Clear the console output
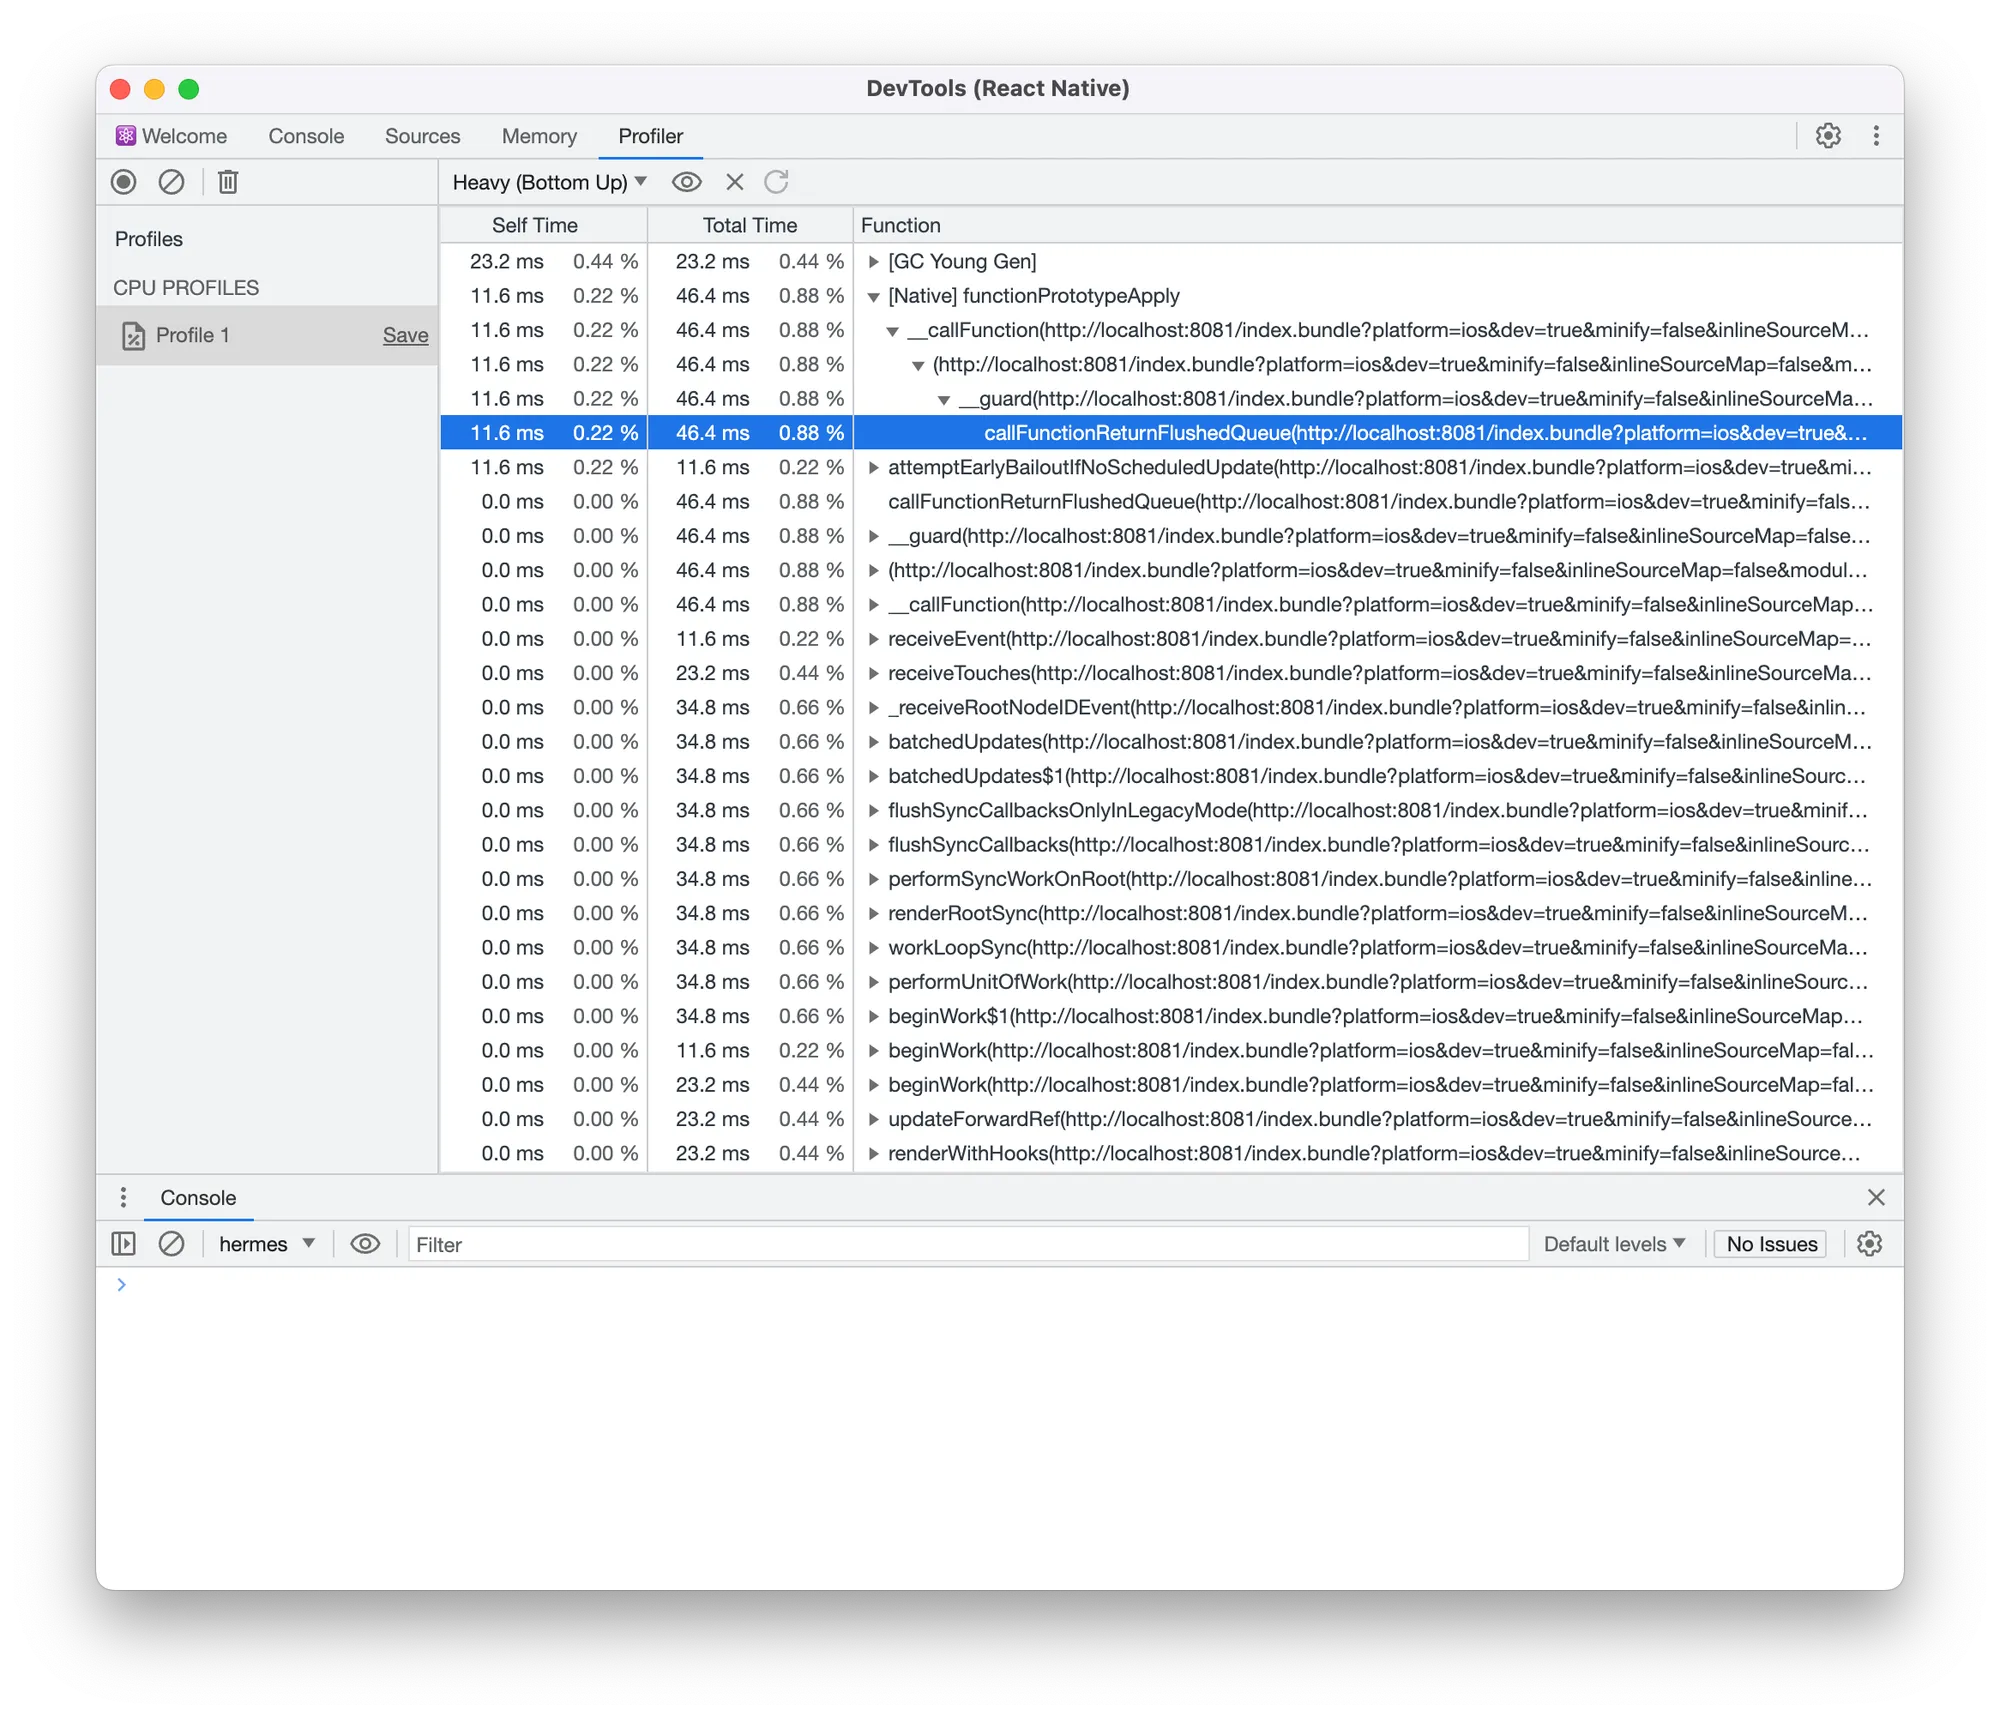The width and height of the screenshot is (2000, 1717). click(172, 1244)
